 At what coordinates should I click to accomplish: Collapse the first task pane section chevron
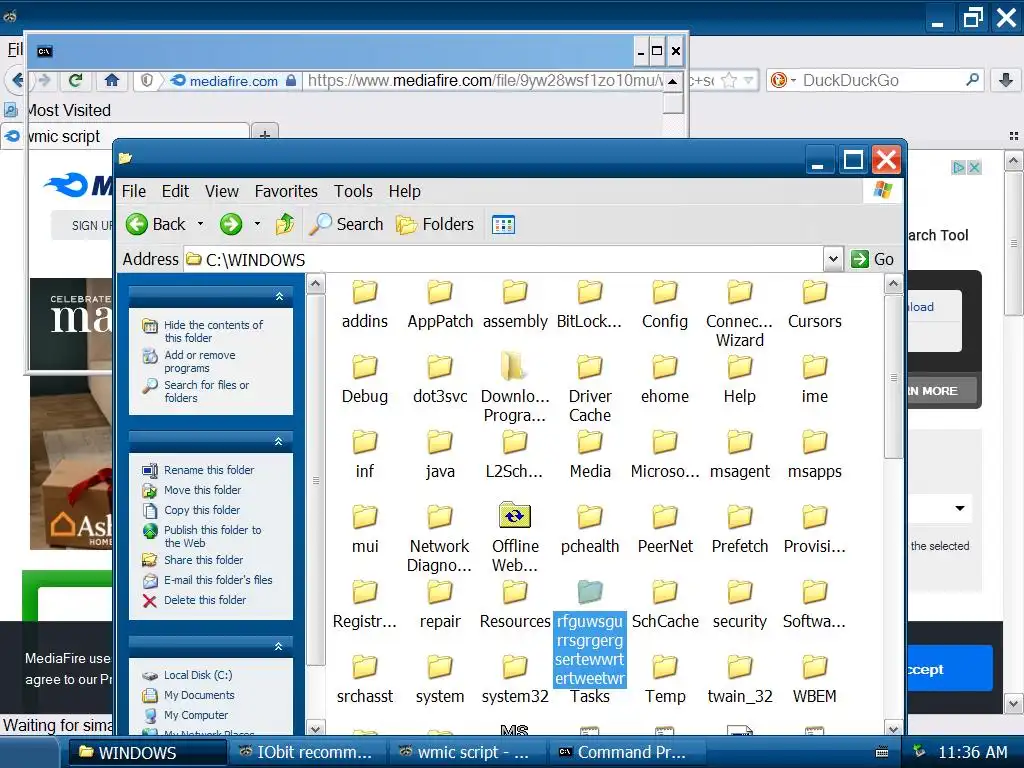pyautogui.click(x=280, y=296)
